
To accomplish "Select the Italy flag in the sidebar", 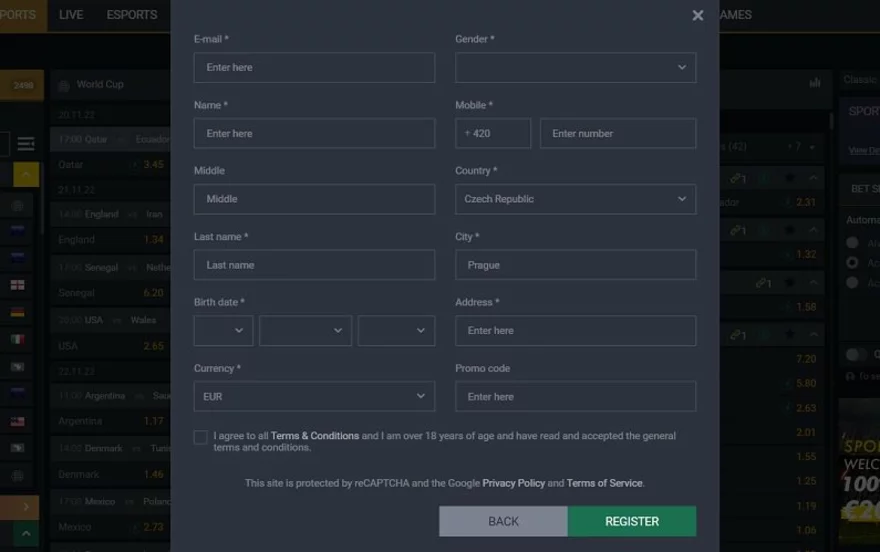I will [17, 340].
